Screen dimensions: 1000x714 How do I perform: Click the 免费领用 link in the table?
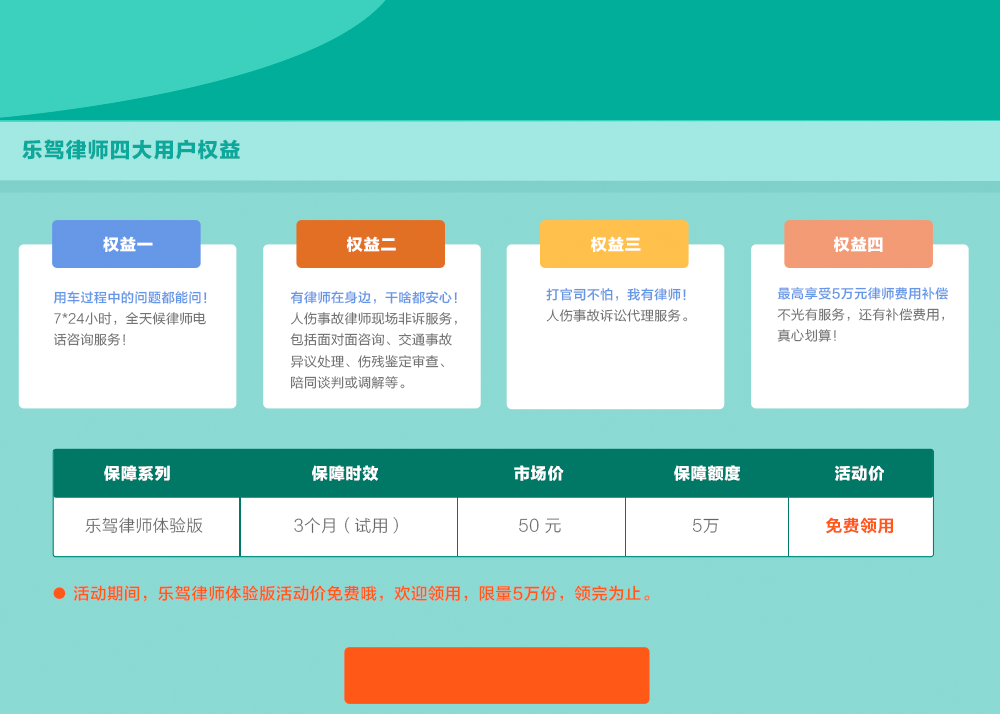click(859, 526)
